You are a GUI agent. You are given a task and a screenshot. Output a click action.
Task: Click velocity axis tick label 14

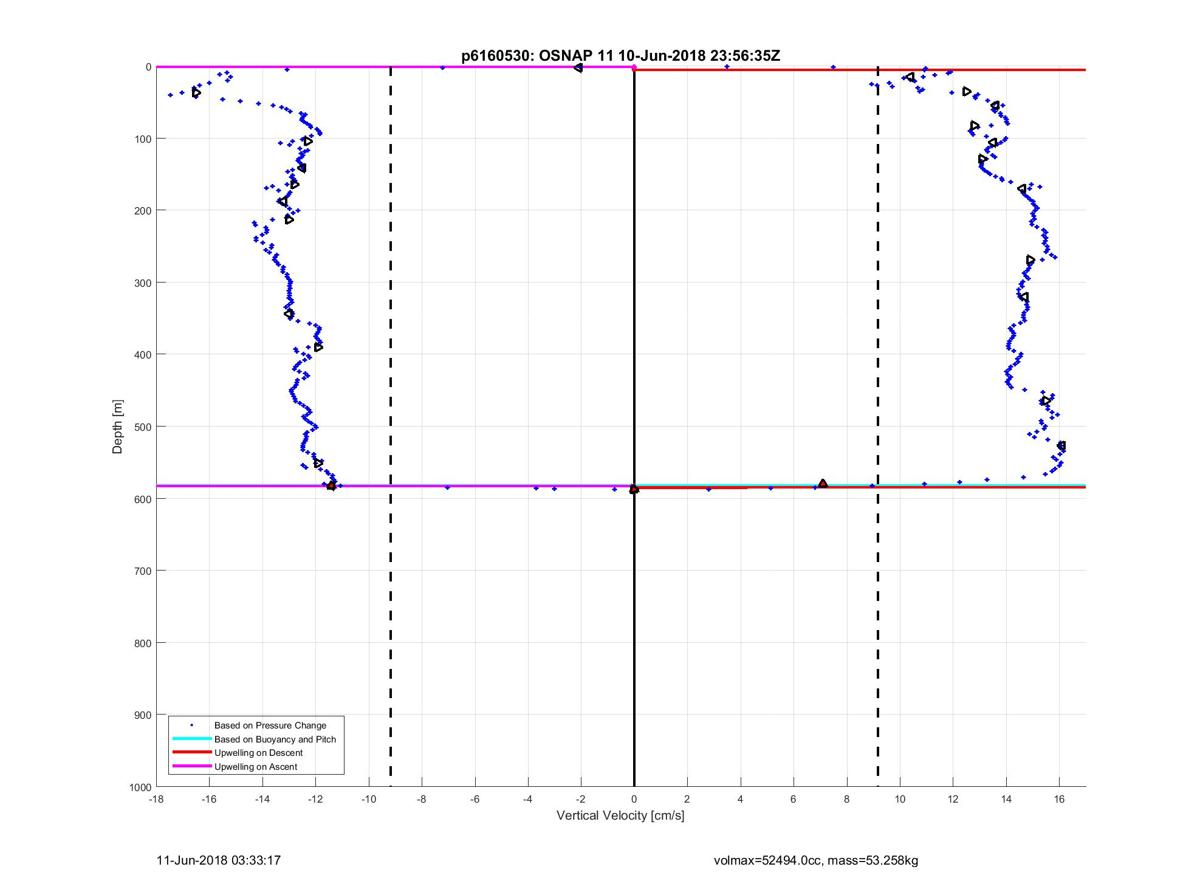point(1005,799)
